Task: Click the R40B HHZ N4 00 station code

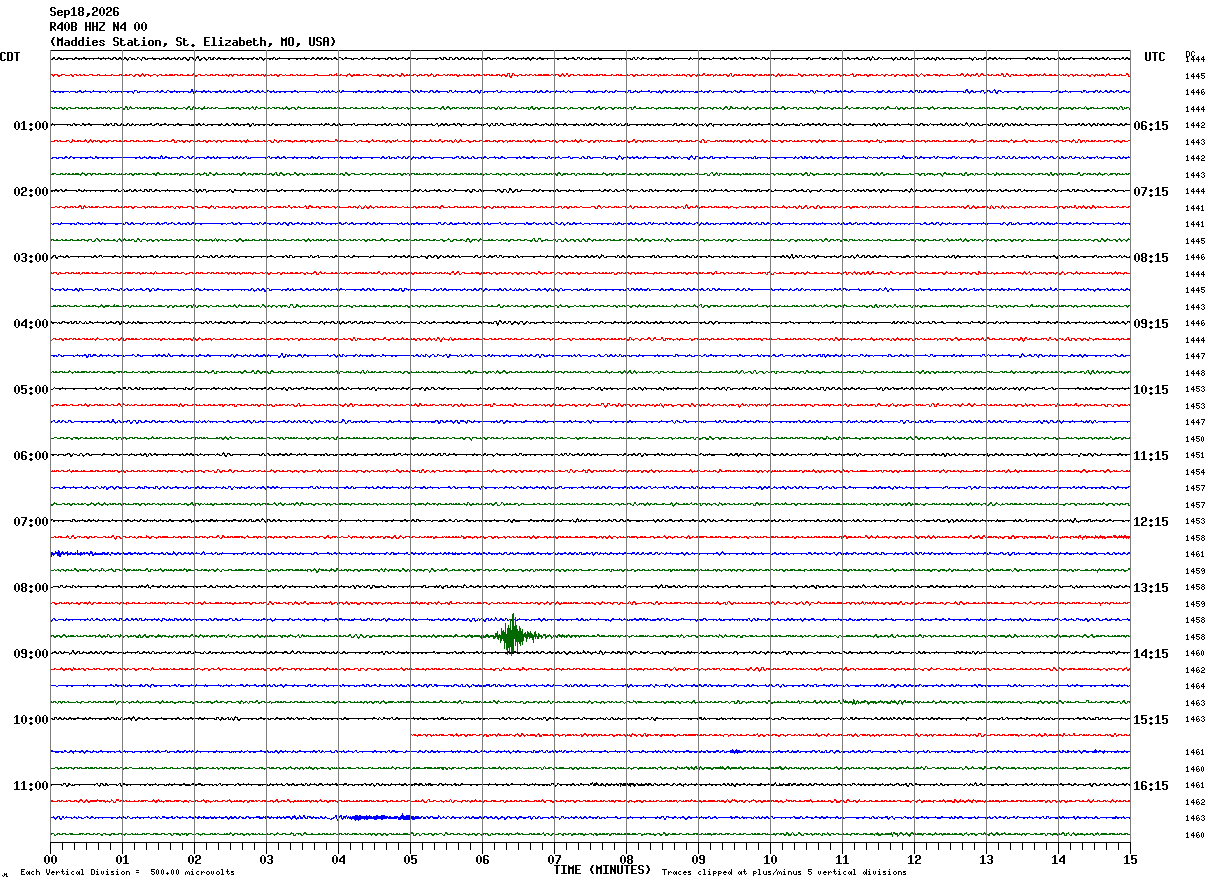Action: click(x=98, y=27)
